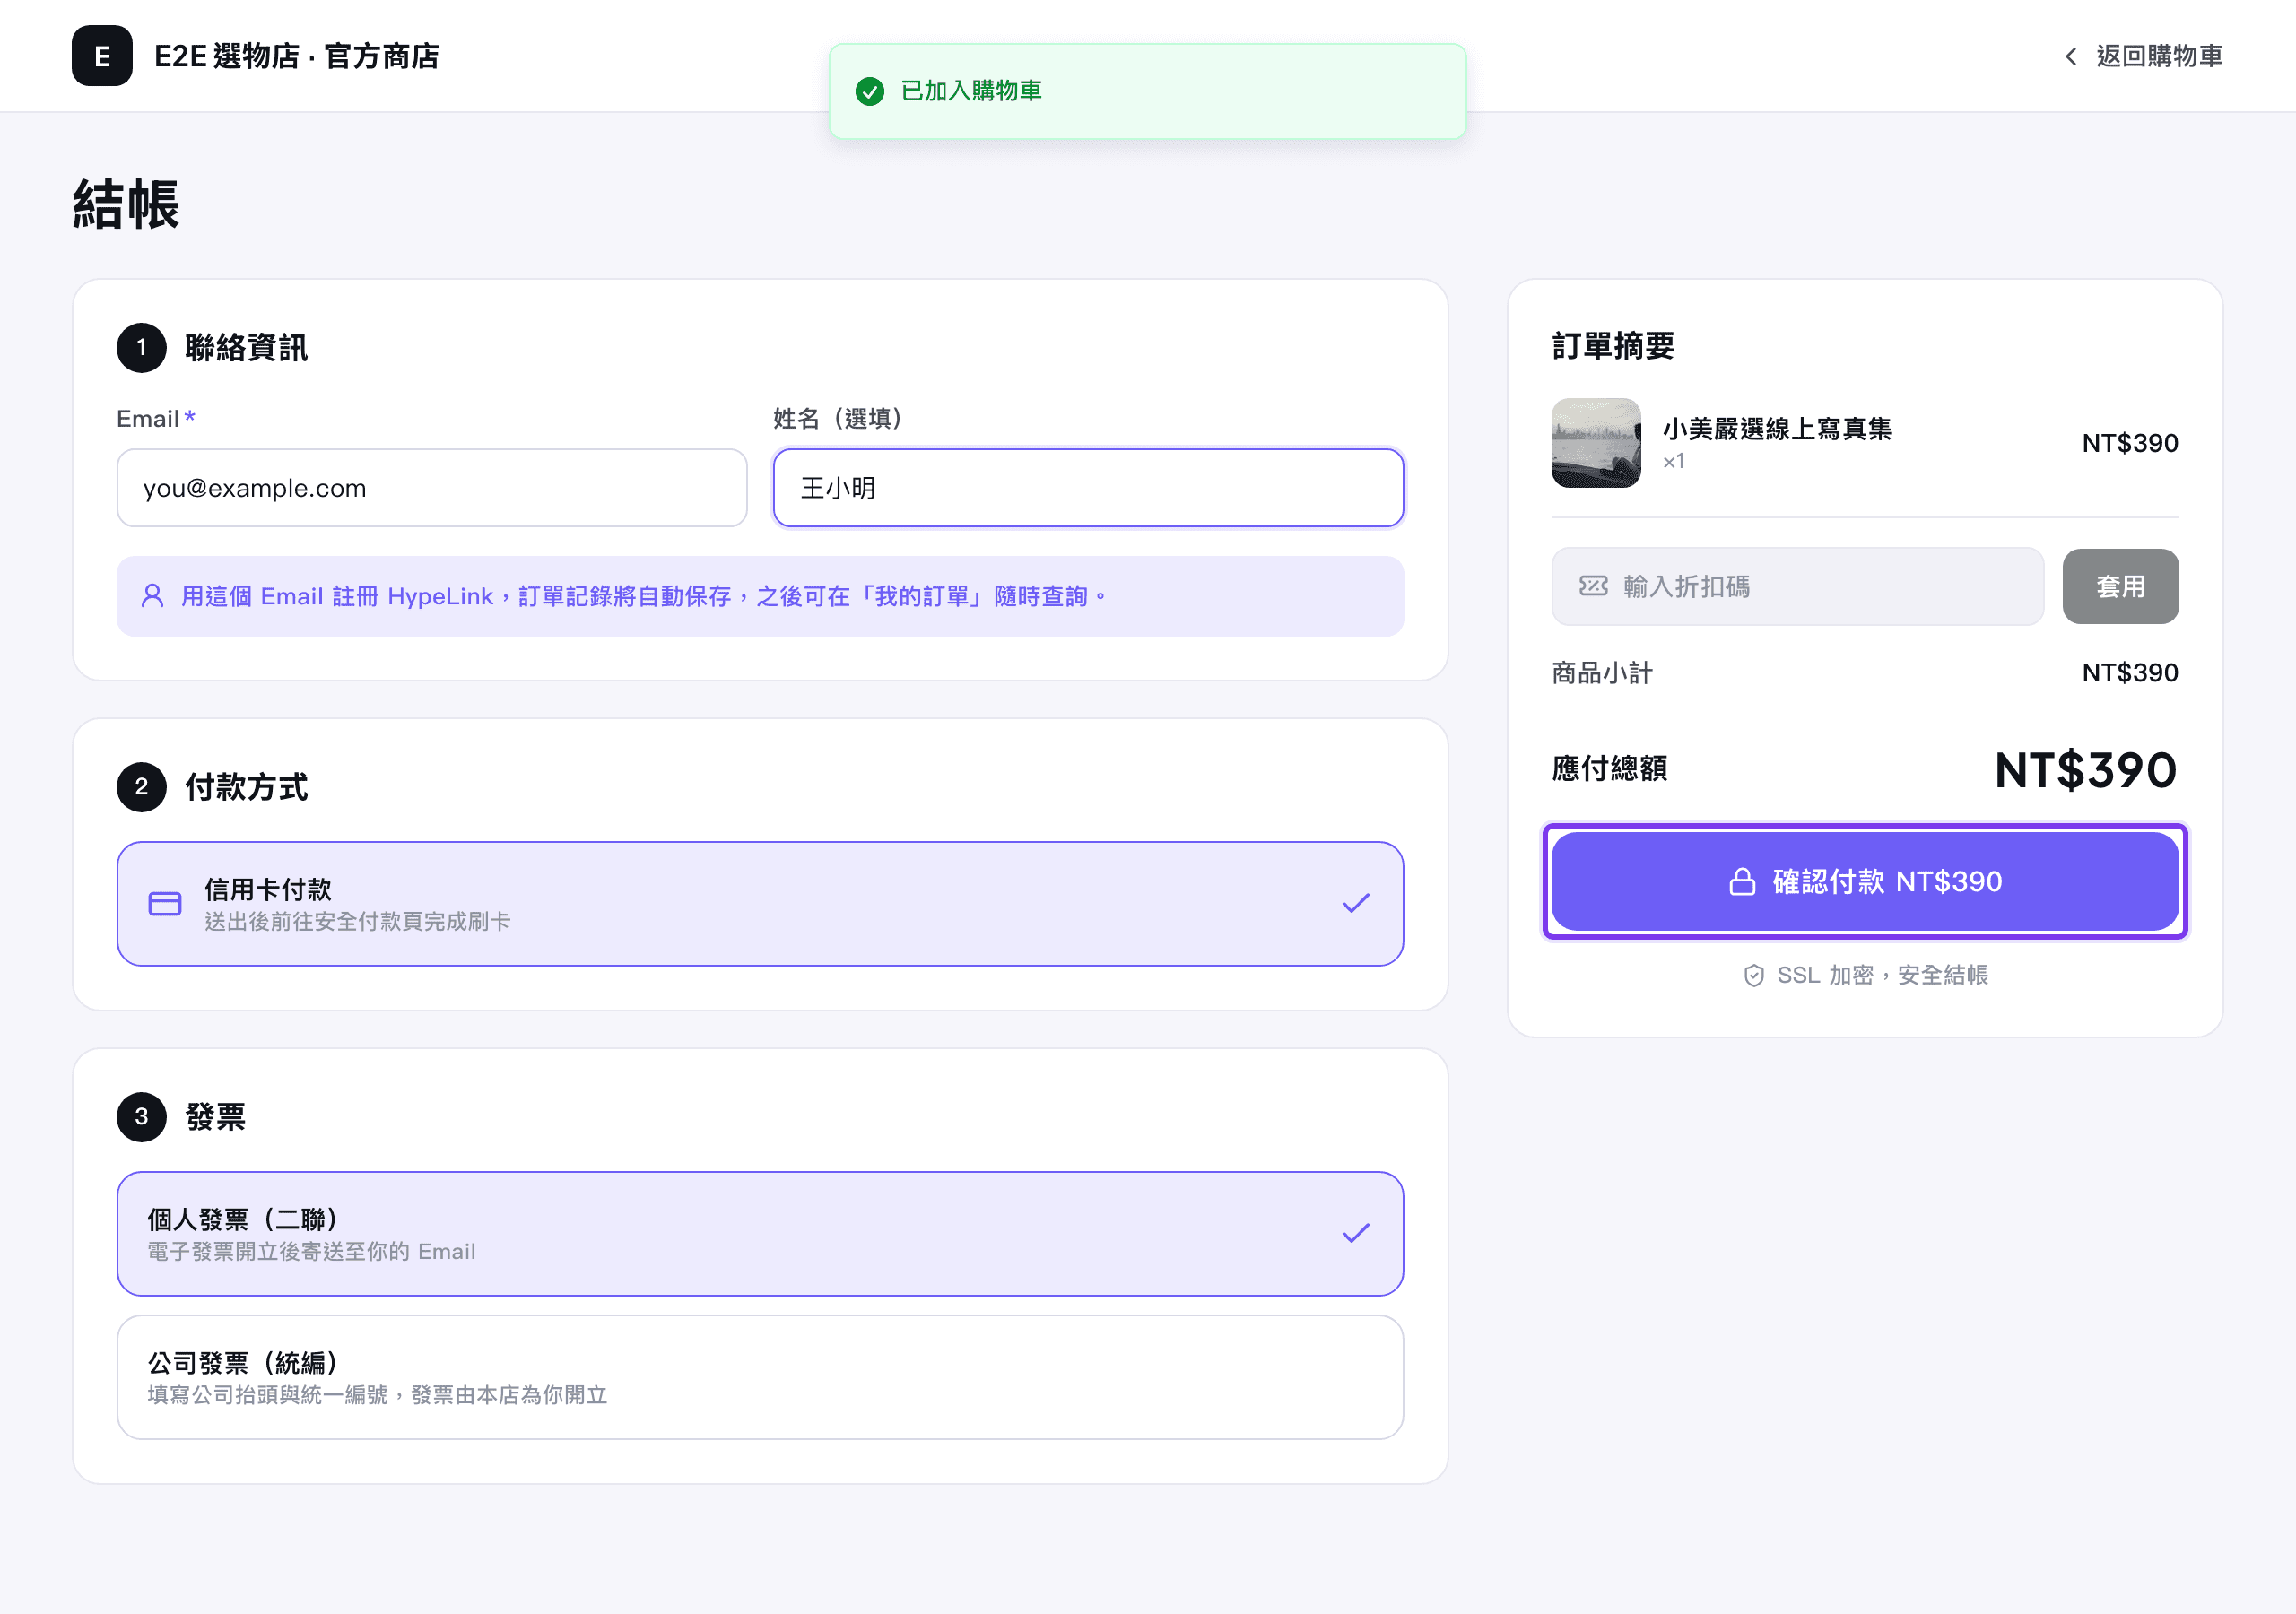Click the 已加入購物車 toast message text

coord(971,91)
